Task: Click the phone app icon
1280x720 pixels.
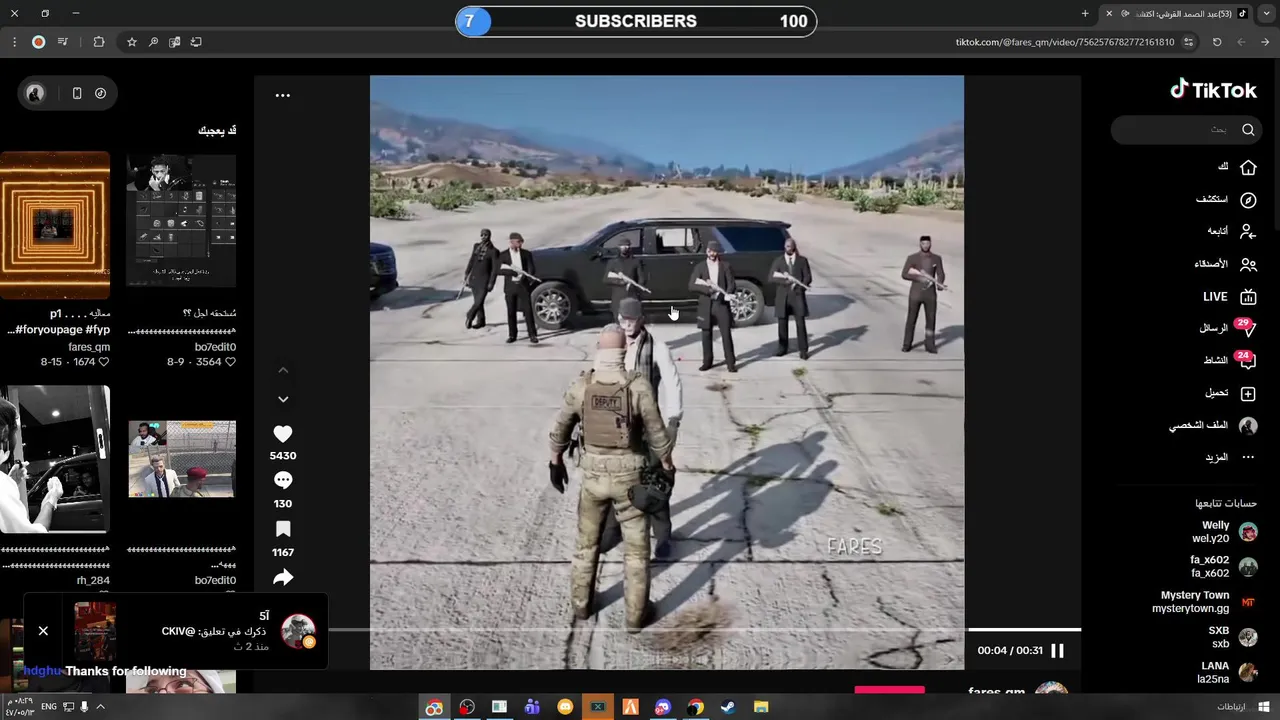Action: tap(77, 93)
